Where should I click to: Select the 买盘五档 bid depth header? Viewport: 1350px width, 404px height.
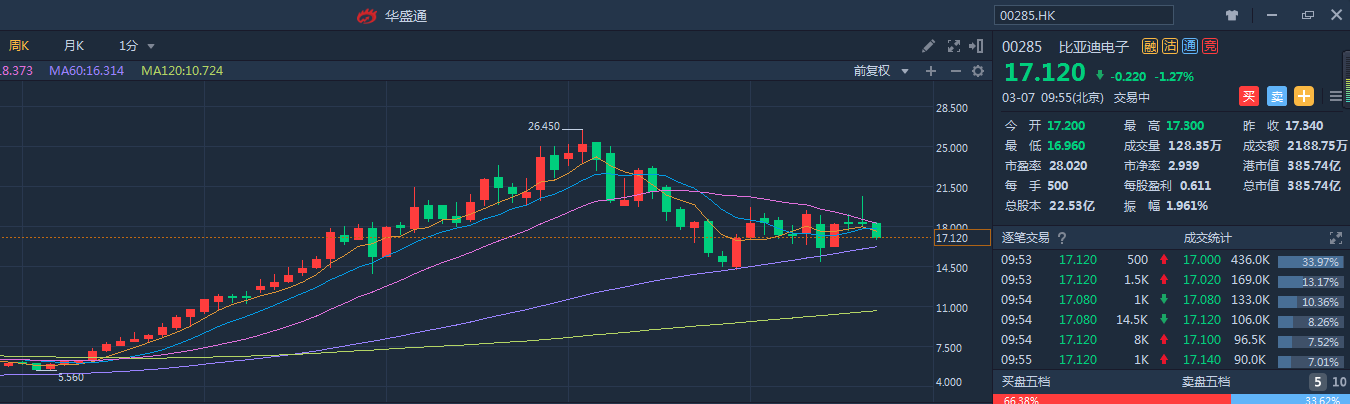point(1026,382)
